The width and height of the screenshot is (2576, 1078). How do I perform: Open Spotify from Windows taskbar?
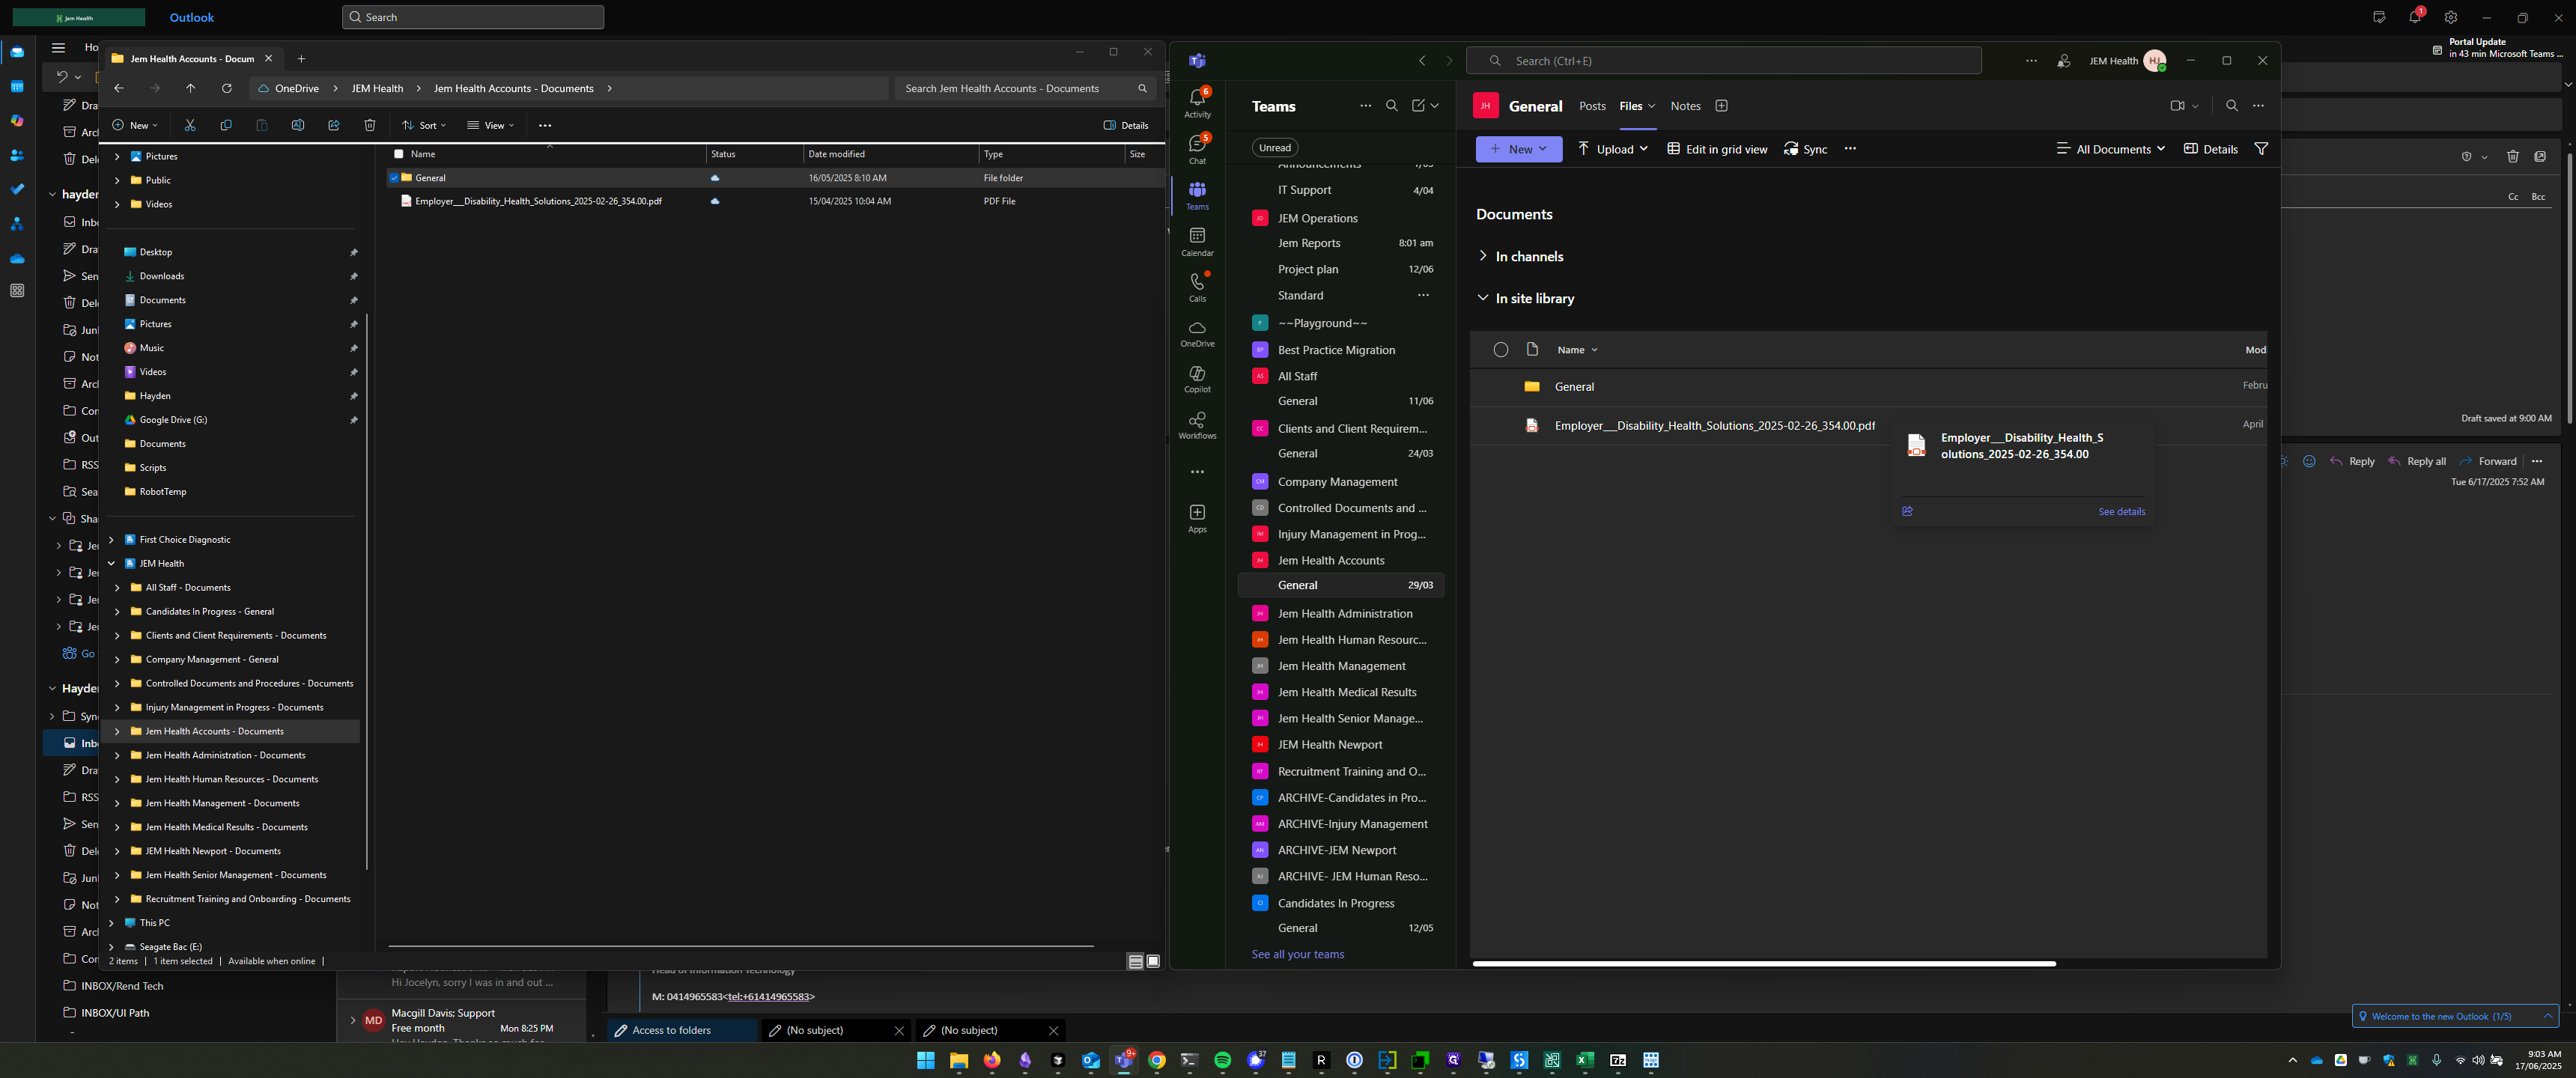coord(1222,1060)
